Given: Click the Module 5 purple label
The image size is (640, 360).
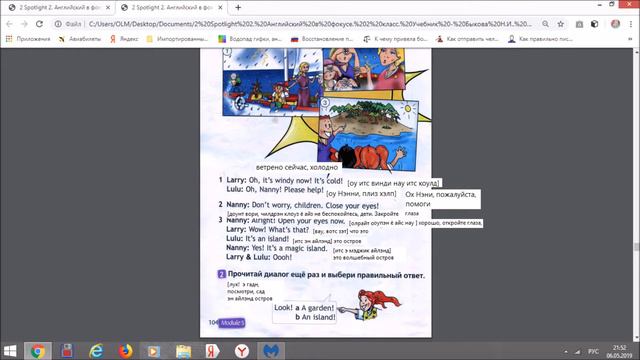Looking at the screenshot, I should click(x=231, y=323).
